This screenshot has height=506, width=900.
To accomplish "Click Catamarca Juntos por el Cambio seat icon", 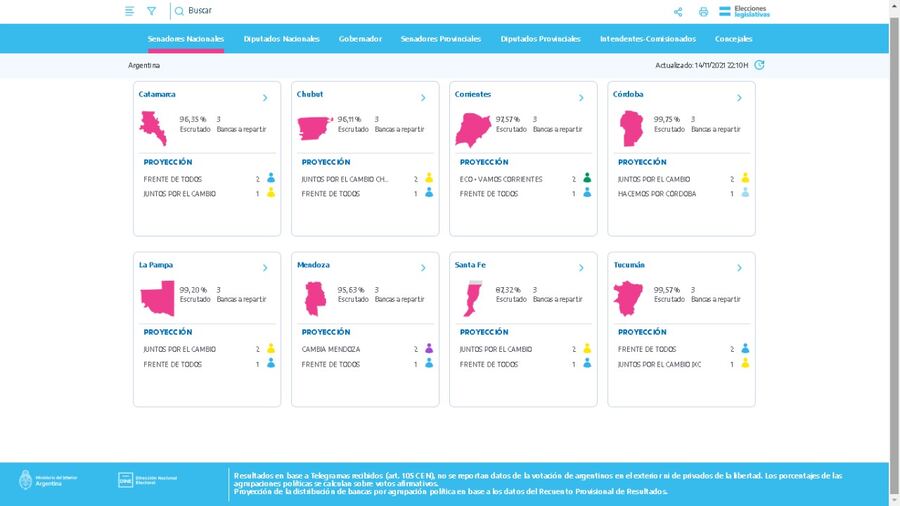I will (271, 193).
